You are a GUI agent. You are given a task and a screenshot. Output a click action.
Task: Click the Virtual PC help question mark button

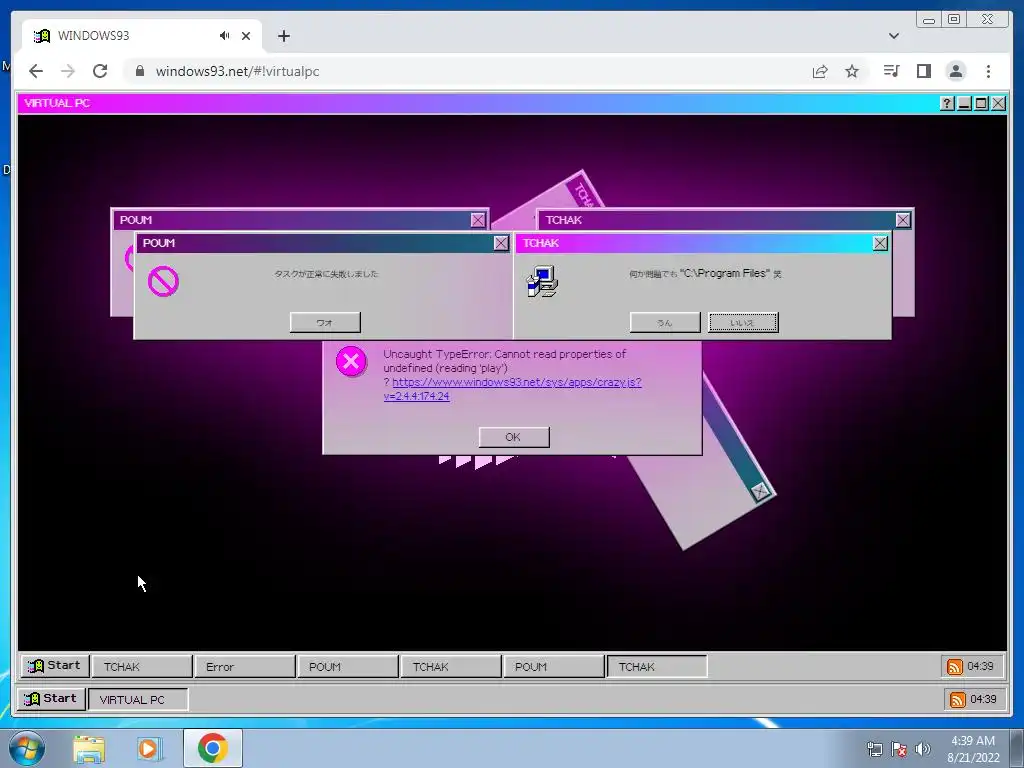(x=947, y=103)
